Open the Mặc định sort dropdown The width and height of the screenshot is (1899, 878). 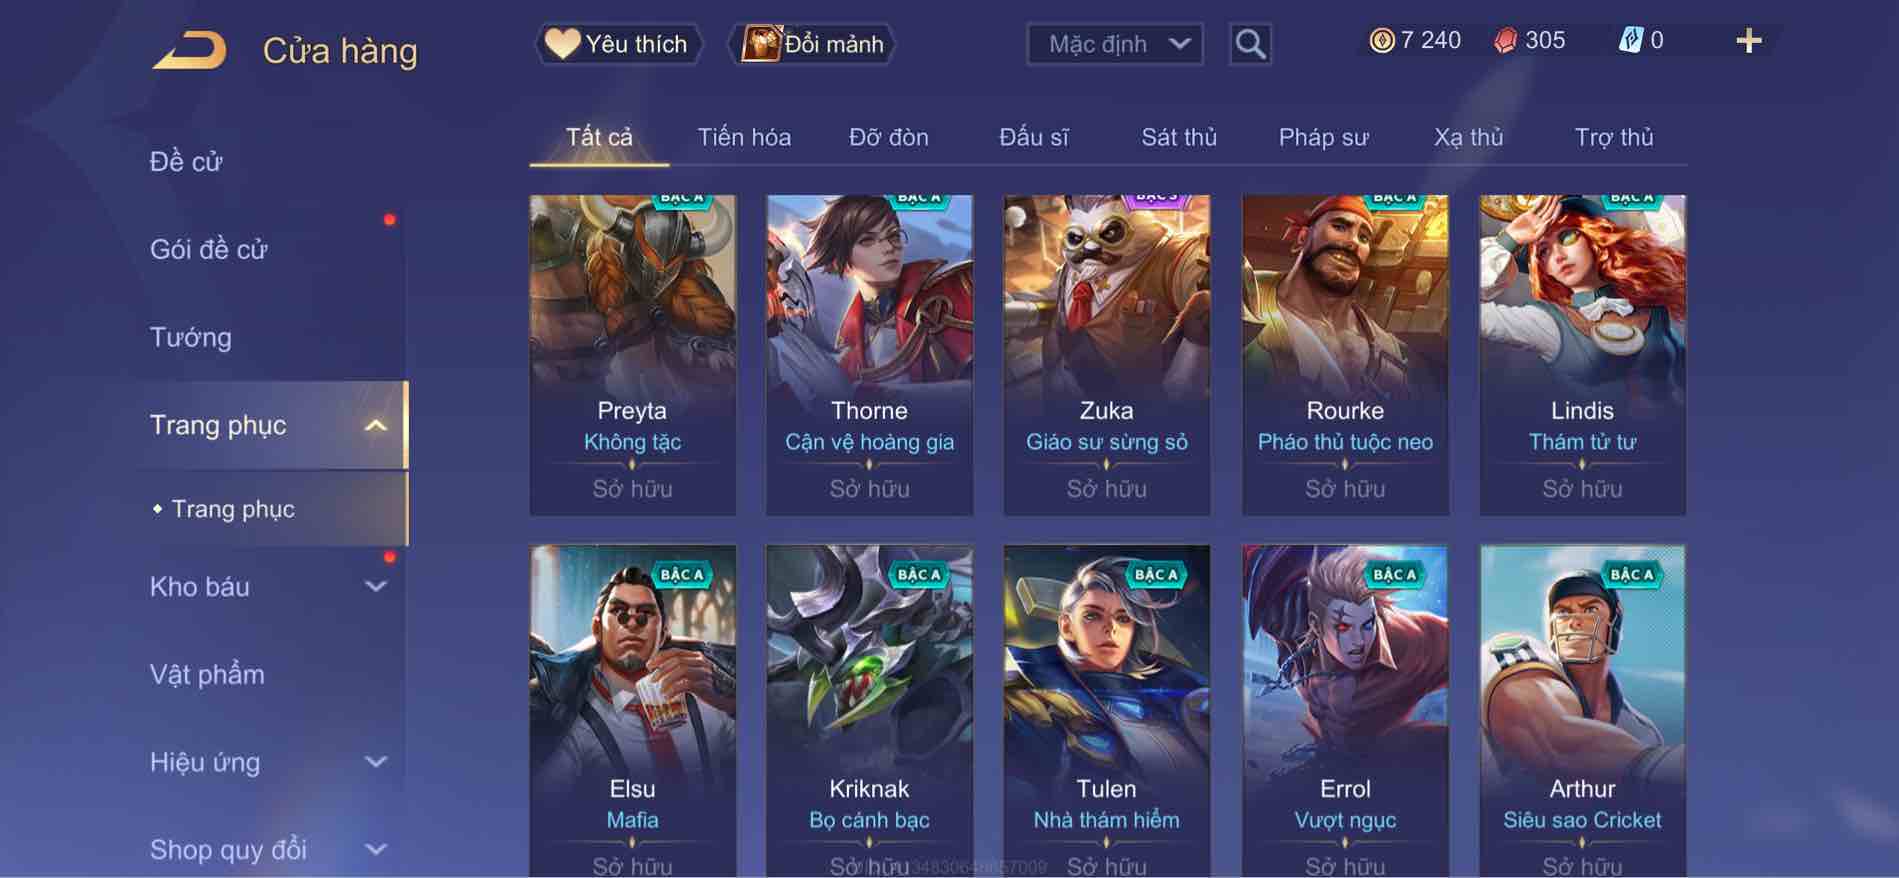1115,44
